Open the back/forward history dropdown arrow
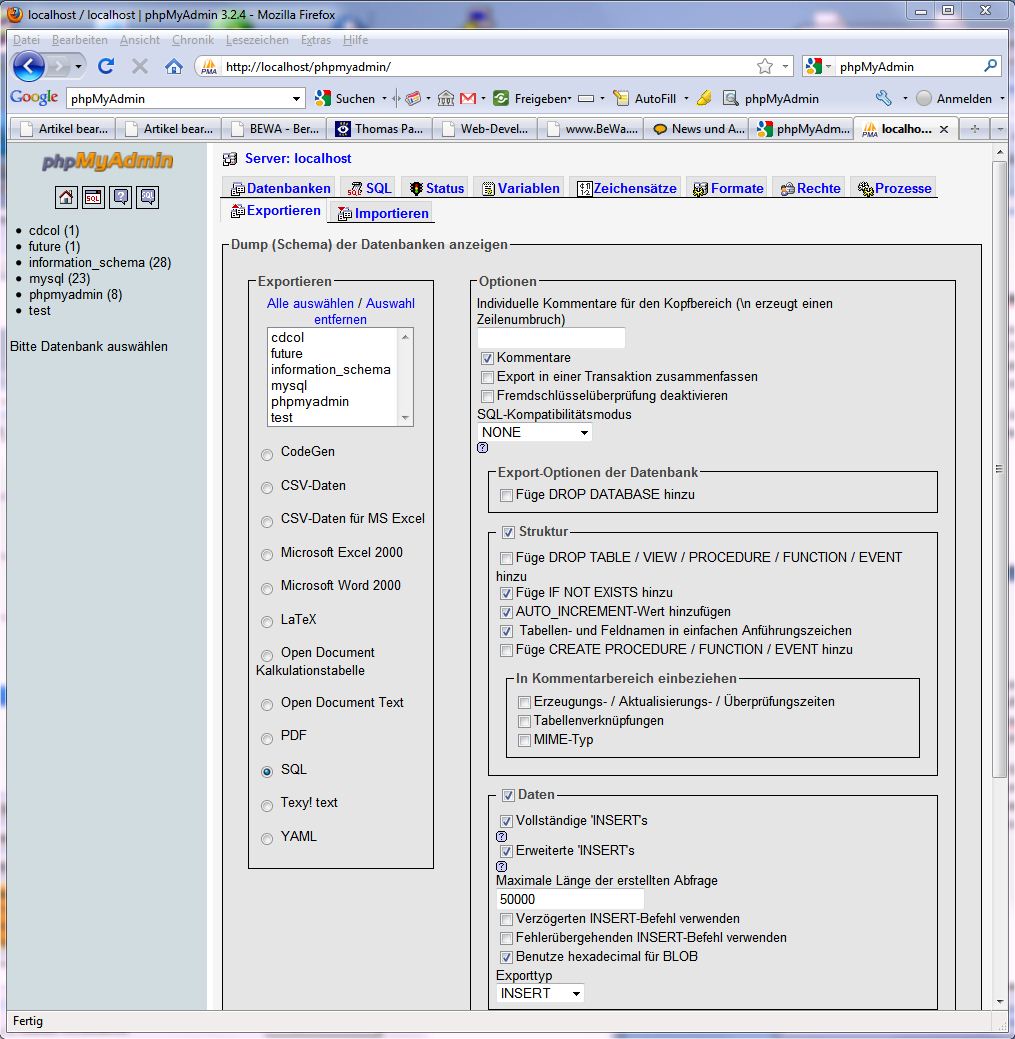 [x=78, y=66]
